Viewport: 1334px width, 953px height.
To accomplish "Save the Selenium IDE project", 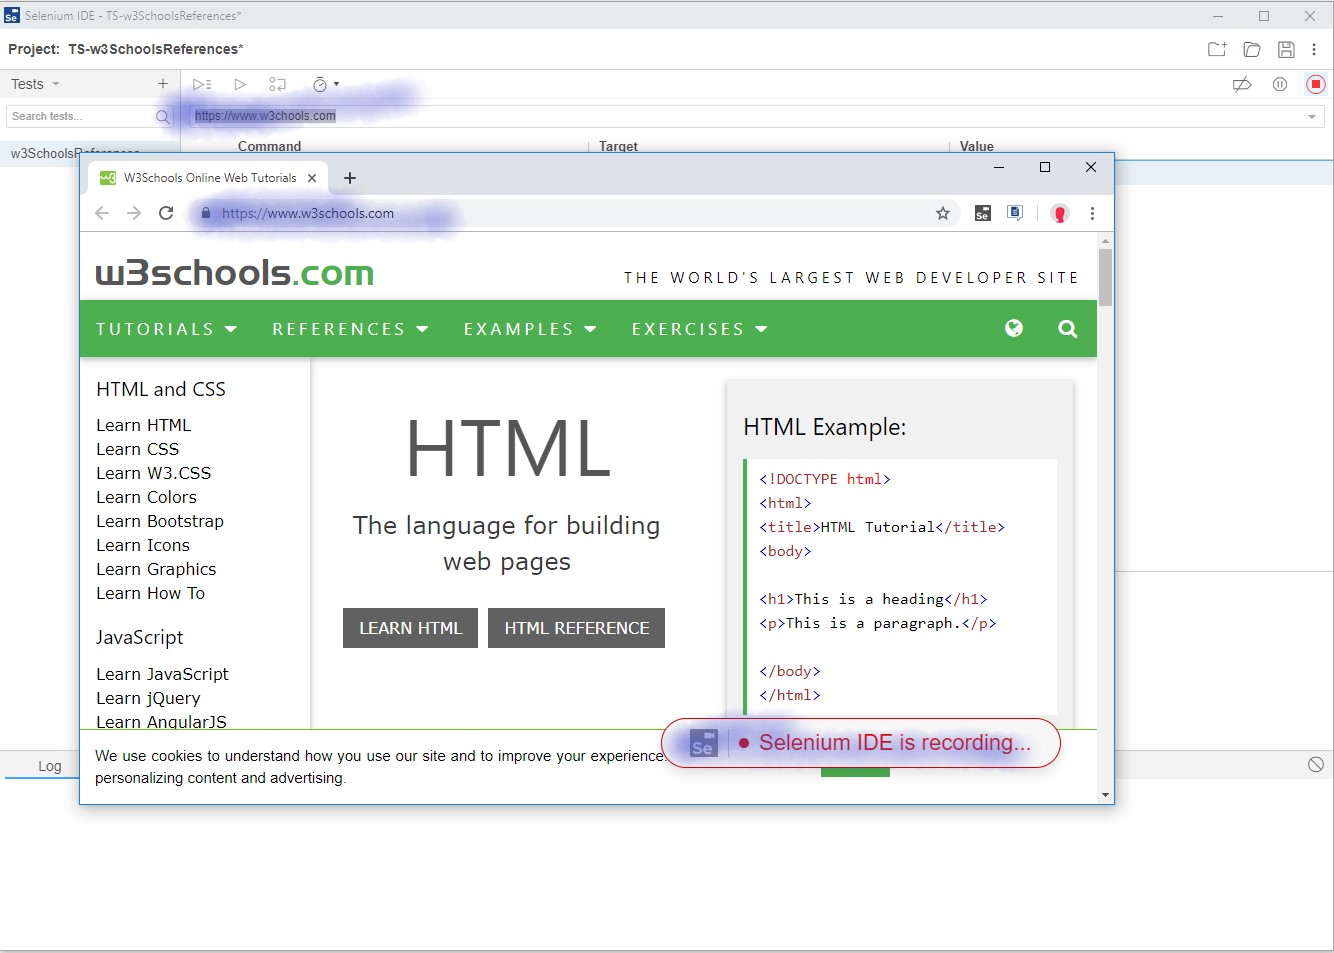I will (1287, 49).
